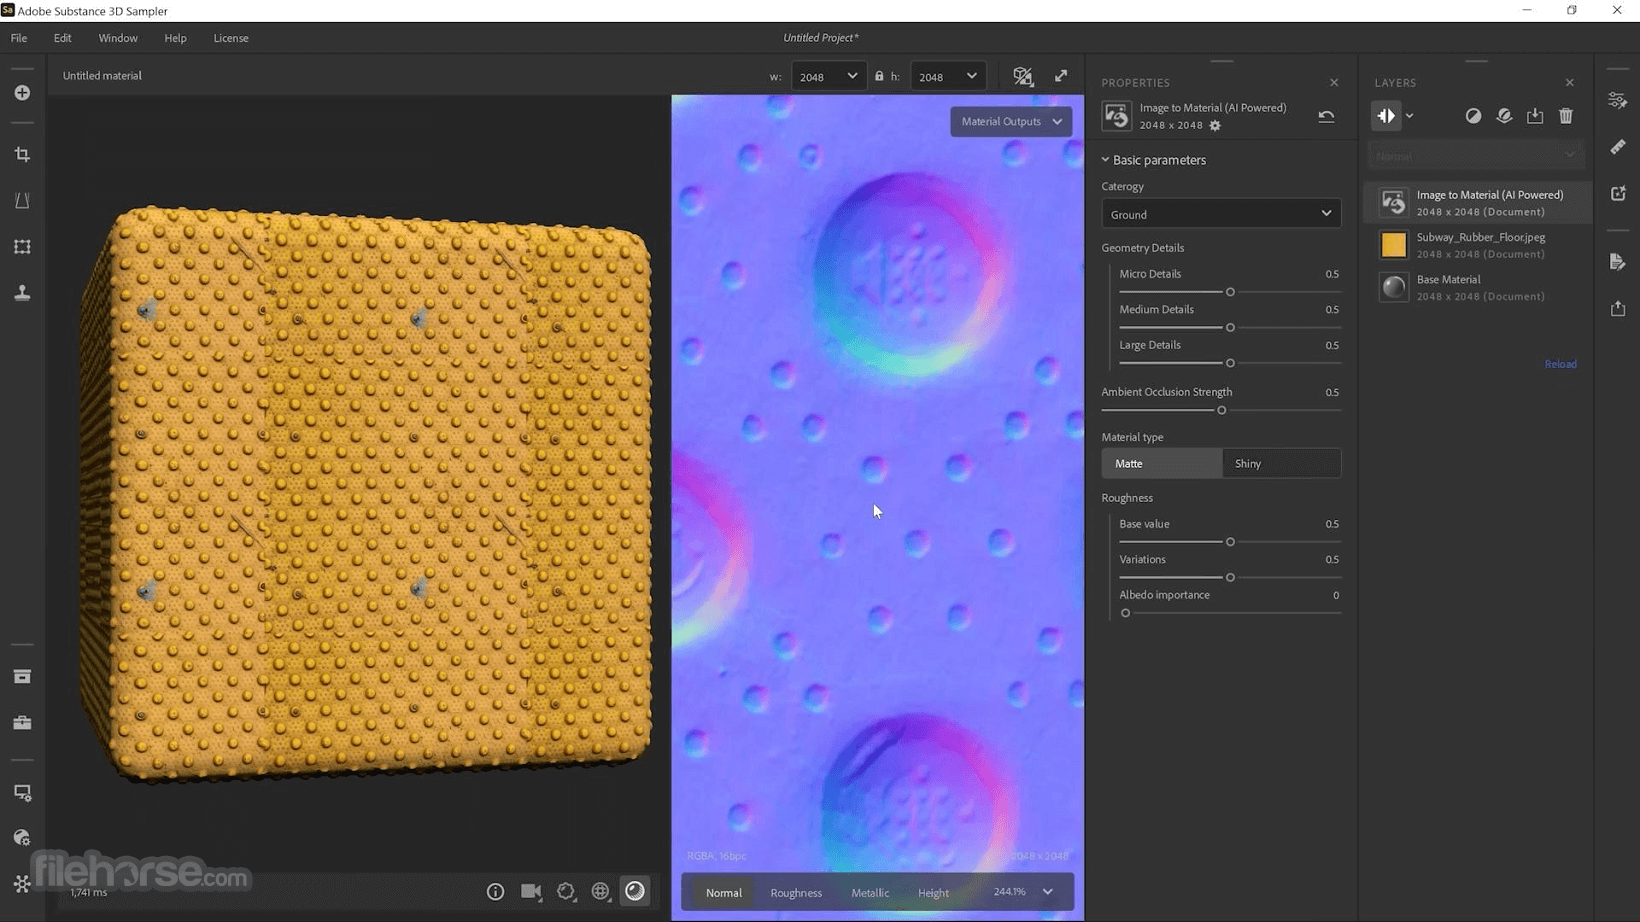Open the Assets archive box panel
Image resolution: width=1640 pixels, height=922 pixels.
[x=22, y=677]
